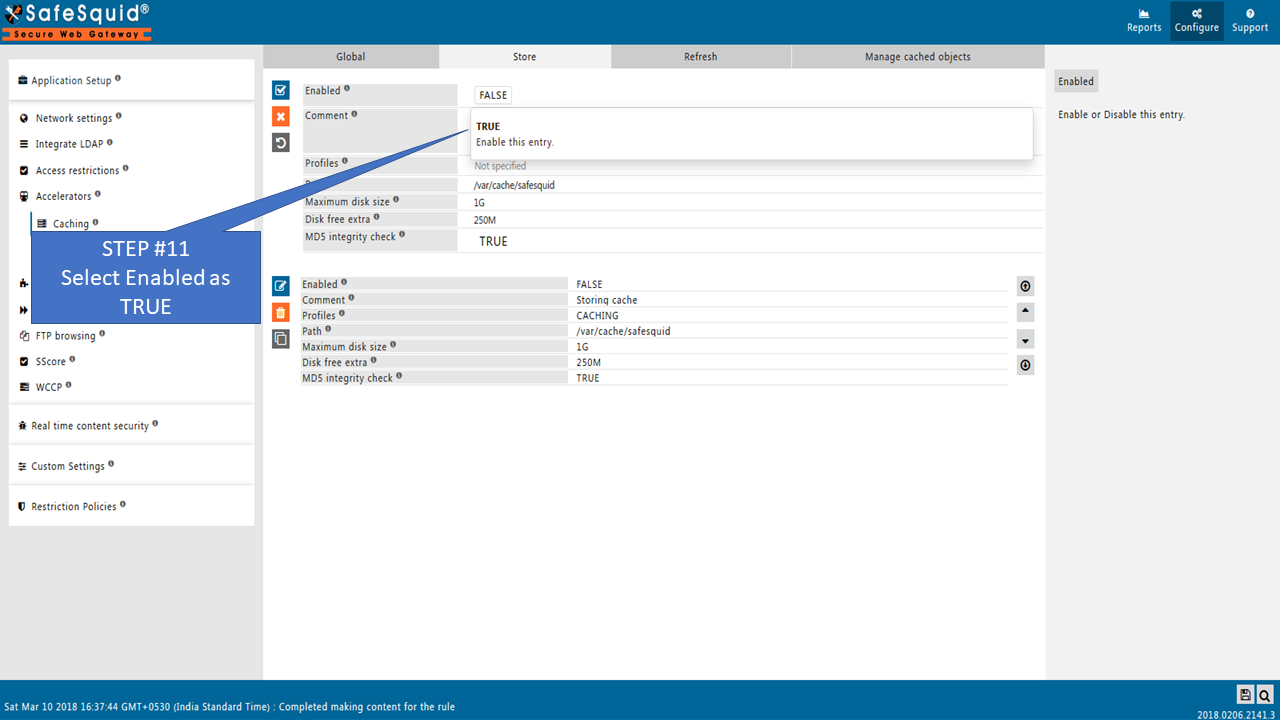Image resolution: width=1280 pixels, height=720 pixels.
Task: Switch to the Global tab
Action: (x=350, y=57)
